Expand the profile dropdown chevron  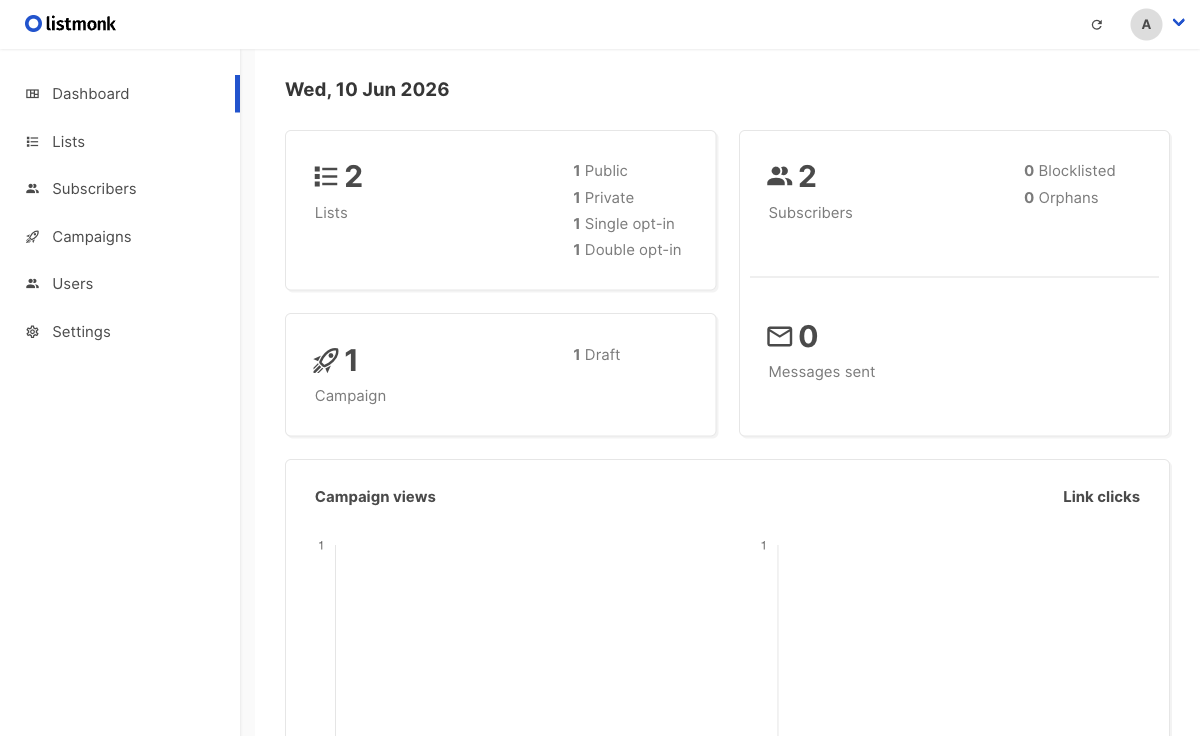1178,22
